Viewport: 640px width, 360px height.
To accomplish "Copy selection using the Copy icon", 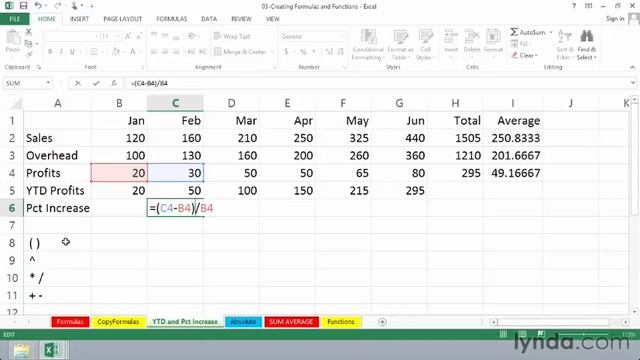I will pyautogui.click(x=28, y=43).
